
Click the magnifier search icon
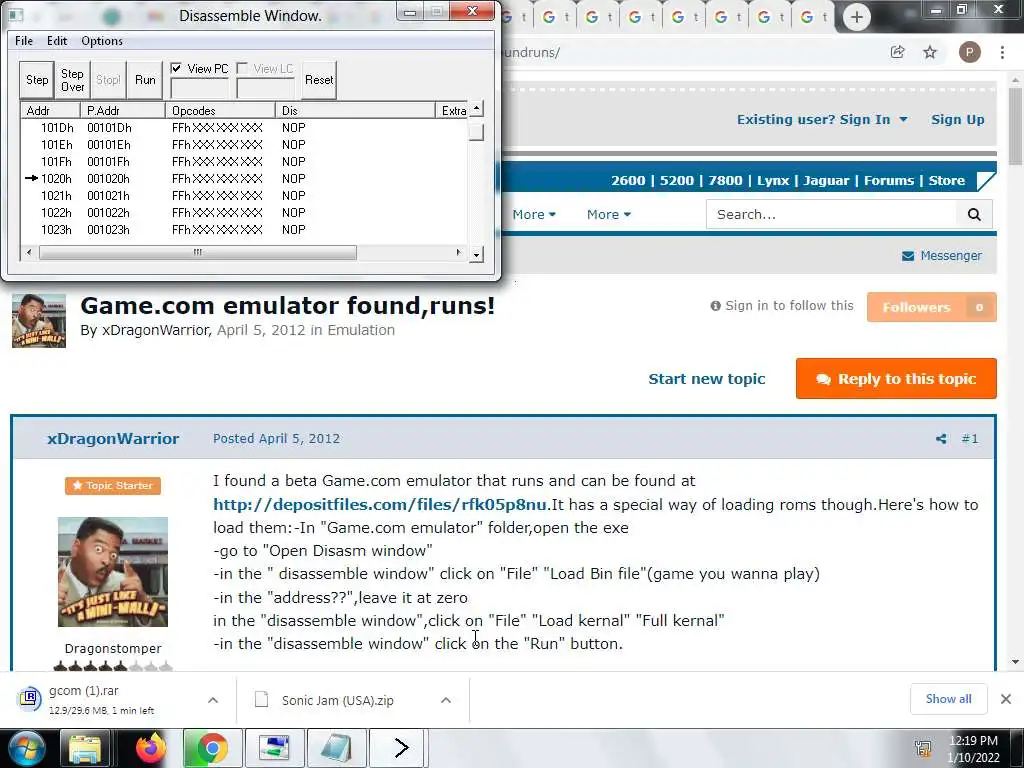click(974, 214)
